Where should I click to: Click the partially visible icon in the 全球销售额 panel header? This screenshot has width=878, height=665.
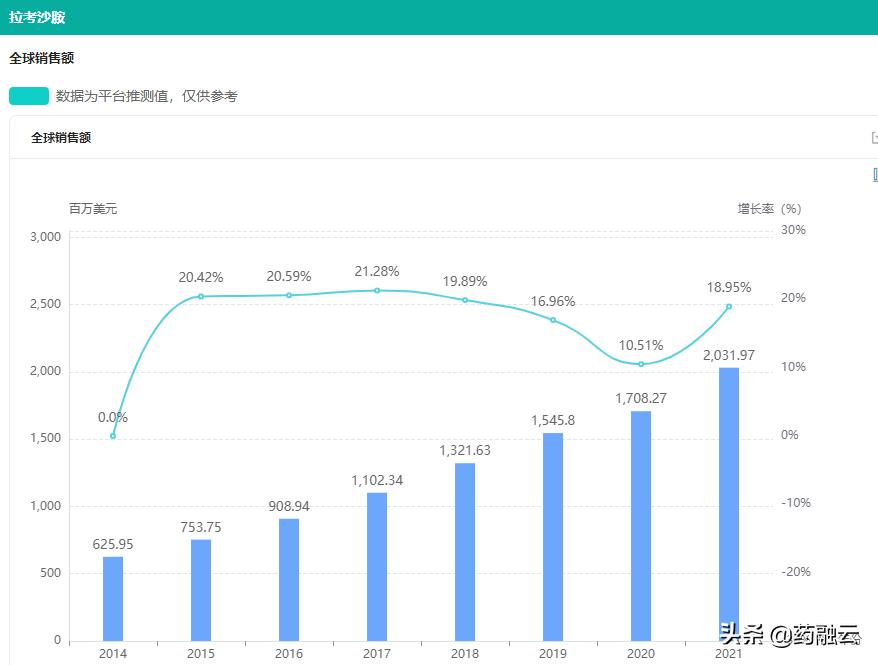pos(874,138)
